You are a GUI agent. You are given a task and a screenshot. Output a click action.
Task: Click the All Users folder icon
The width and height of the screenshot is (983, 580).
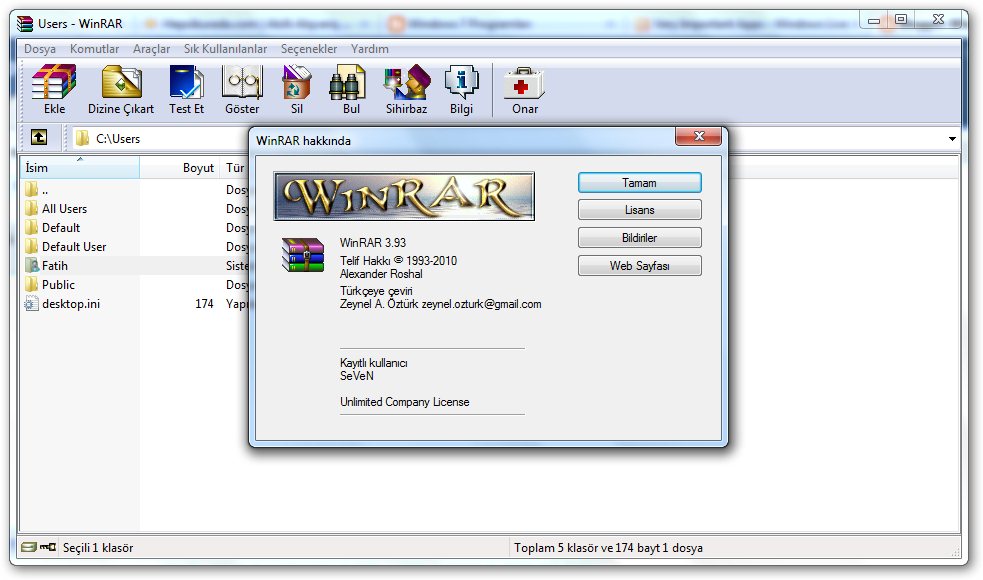pyautogui.click(x=31, y=208)
